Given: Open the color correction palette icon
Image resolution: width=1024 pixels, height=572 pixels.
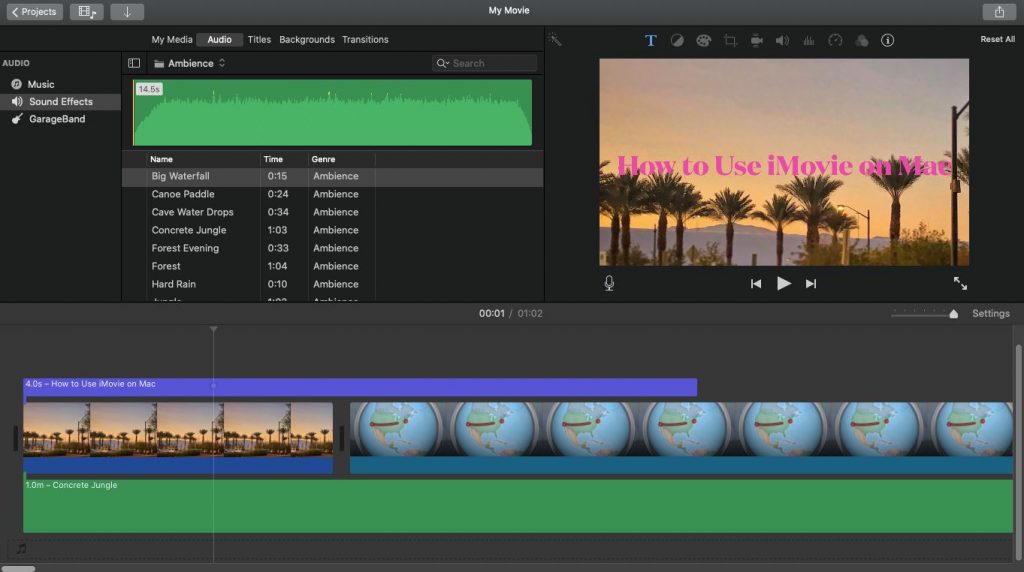Looking at the screenshot, I should pos(703,40).
